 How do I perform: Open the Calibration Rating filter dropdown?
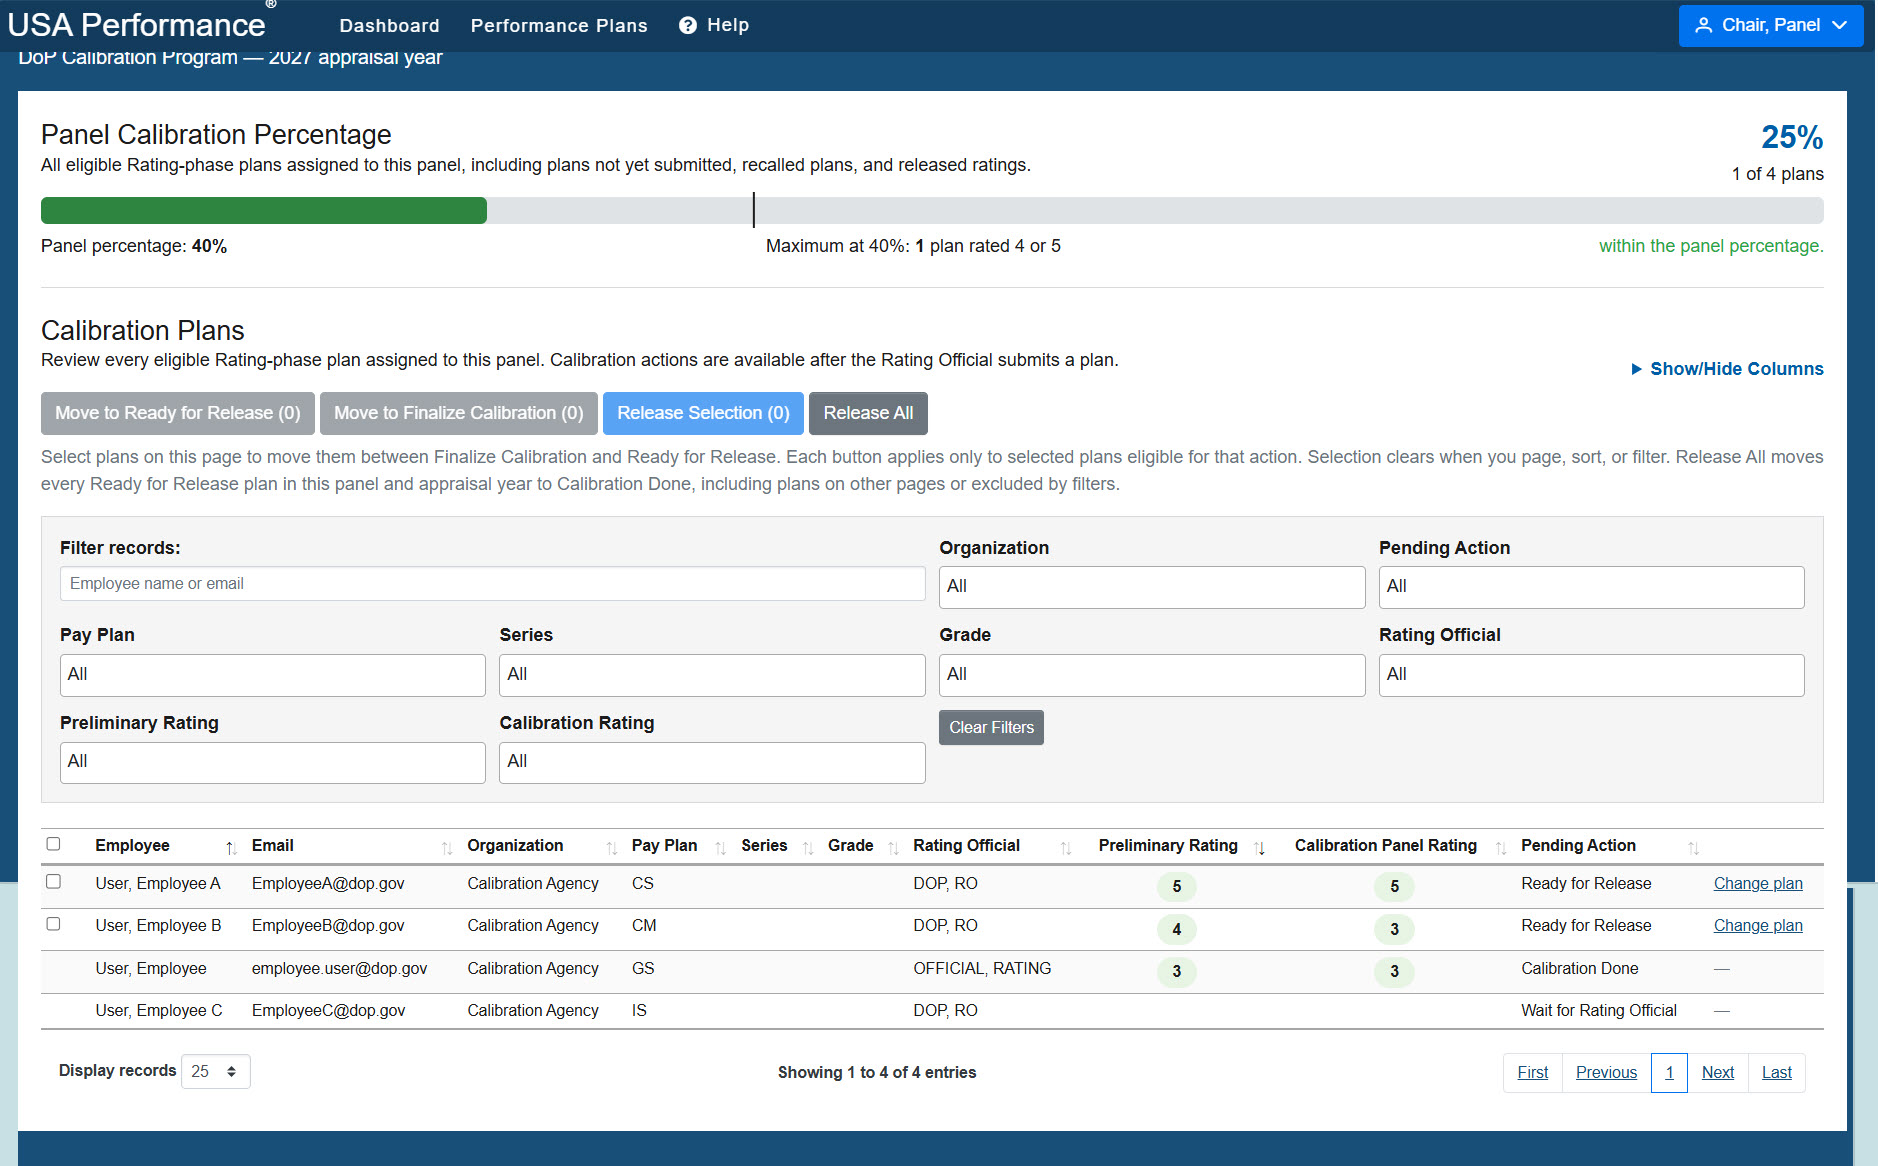point(712,762)
